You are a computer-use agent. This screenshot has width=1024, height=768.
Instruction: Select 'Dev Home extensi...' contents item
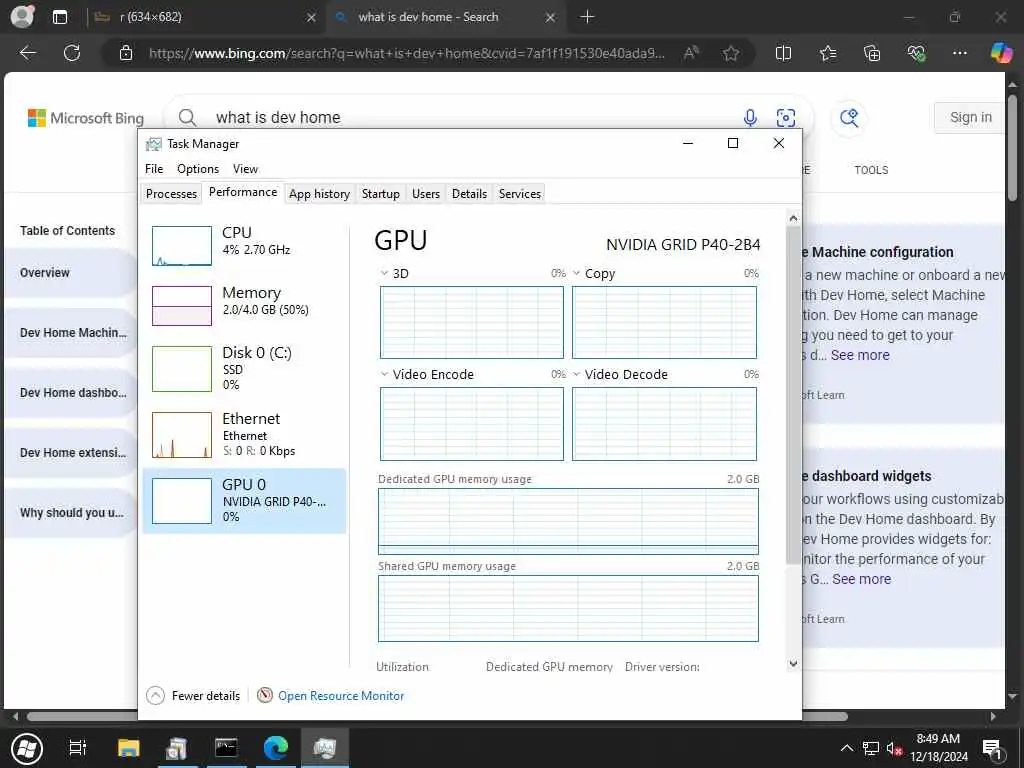pos(69,453)
